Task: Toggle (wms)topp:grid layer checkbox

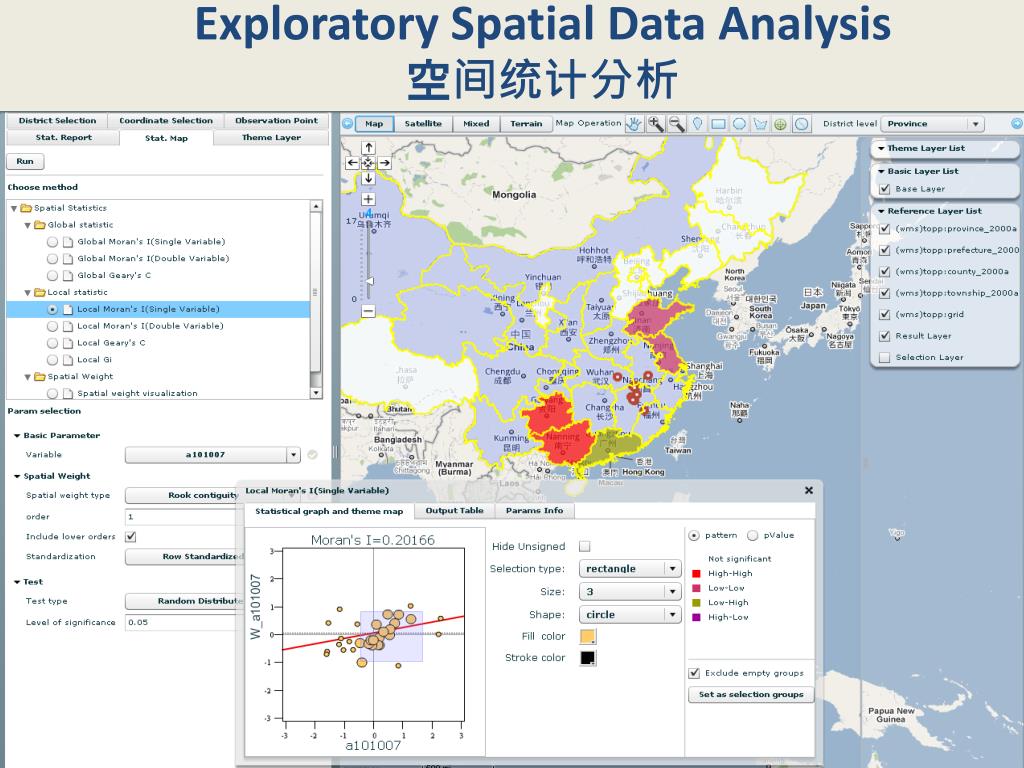Action: [885, 315]
